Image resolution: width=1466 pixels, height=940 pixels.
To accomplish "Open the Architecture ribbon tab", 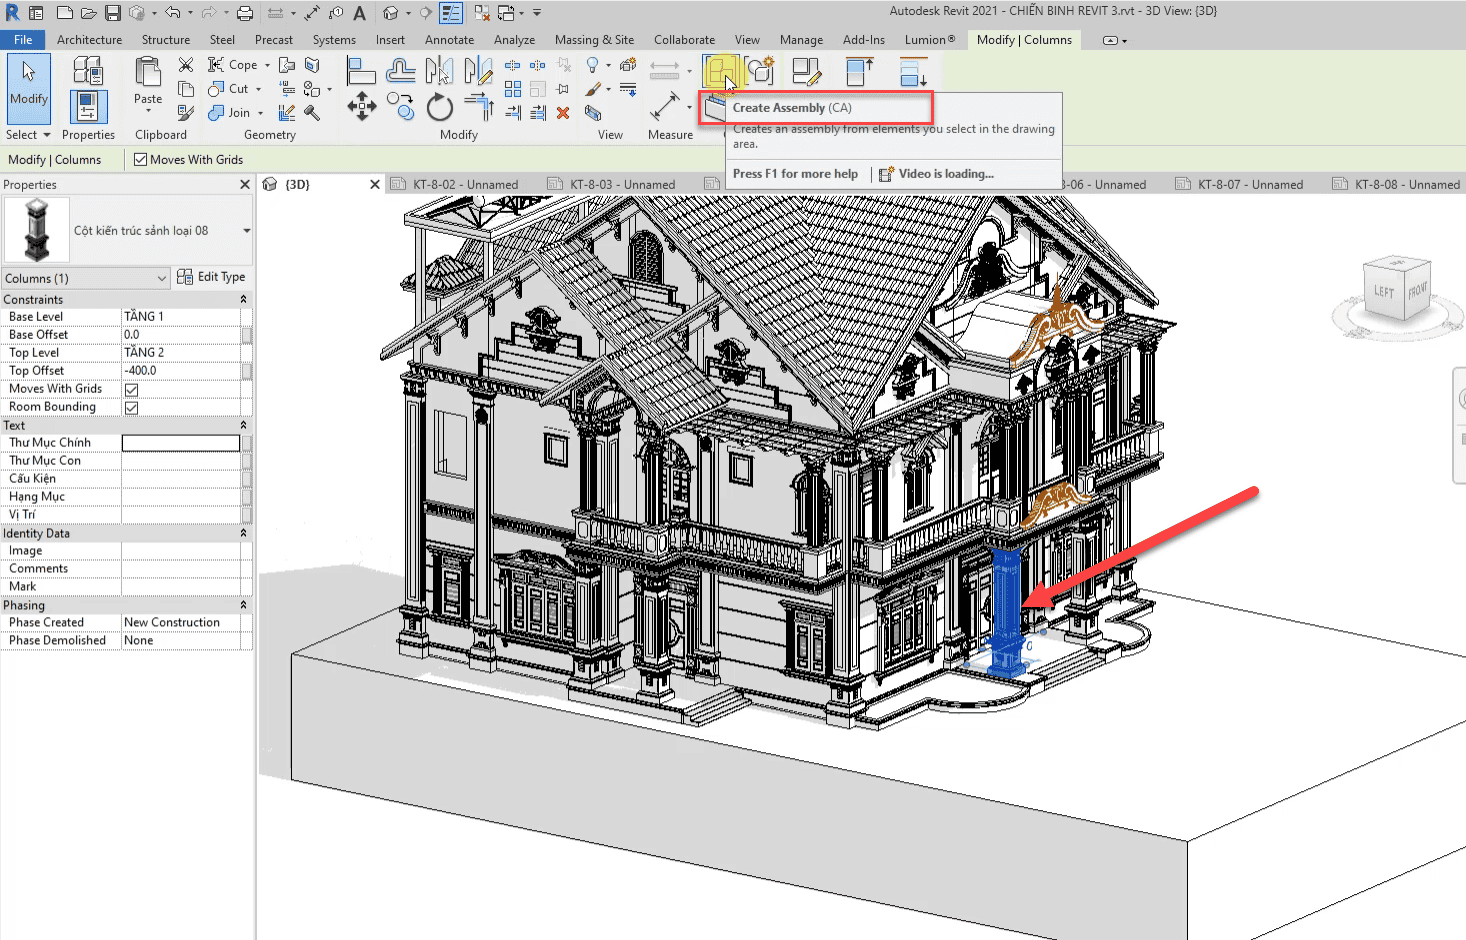I will click(x=89, y=40).
